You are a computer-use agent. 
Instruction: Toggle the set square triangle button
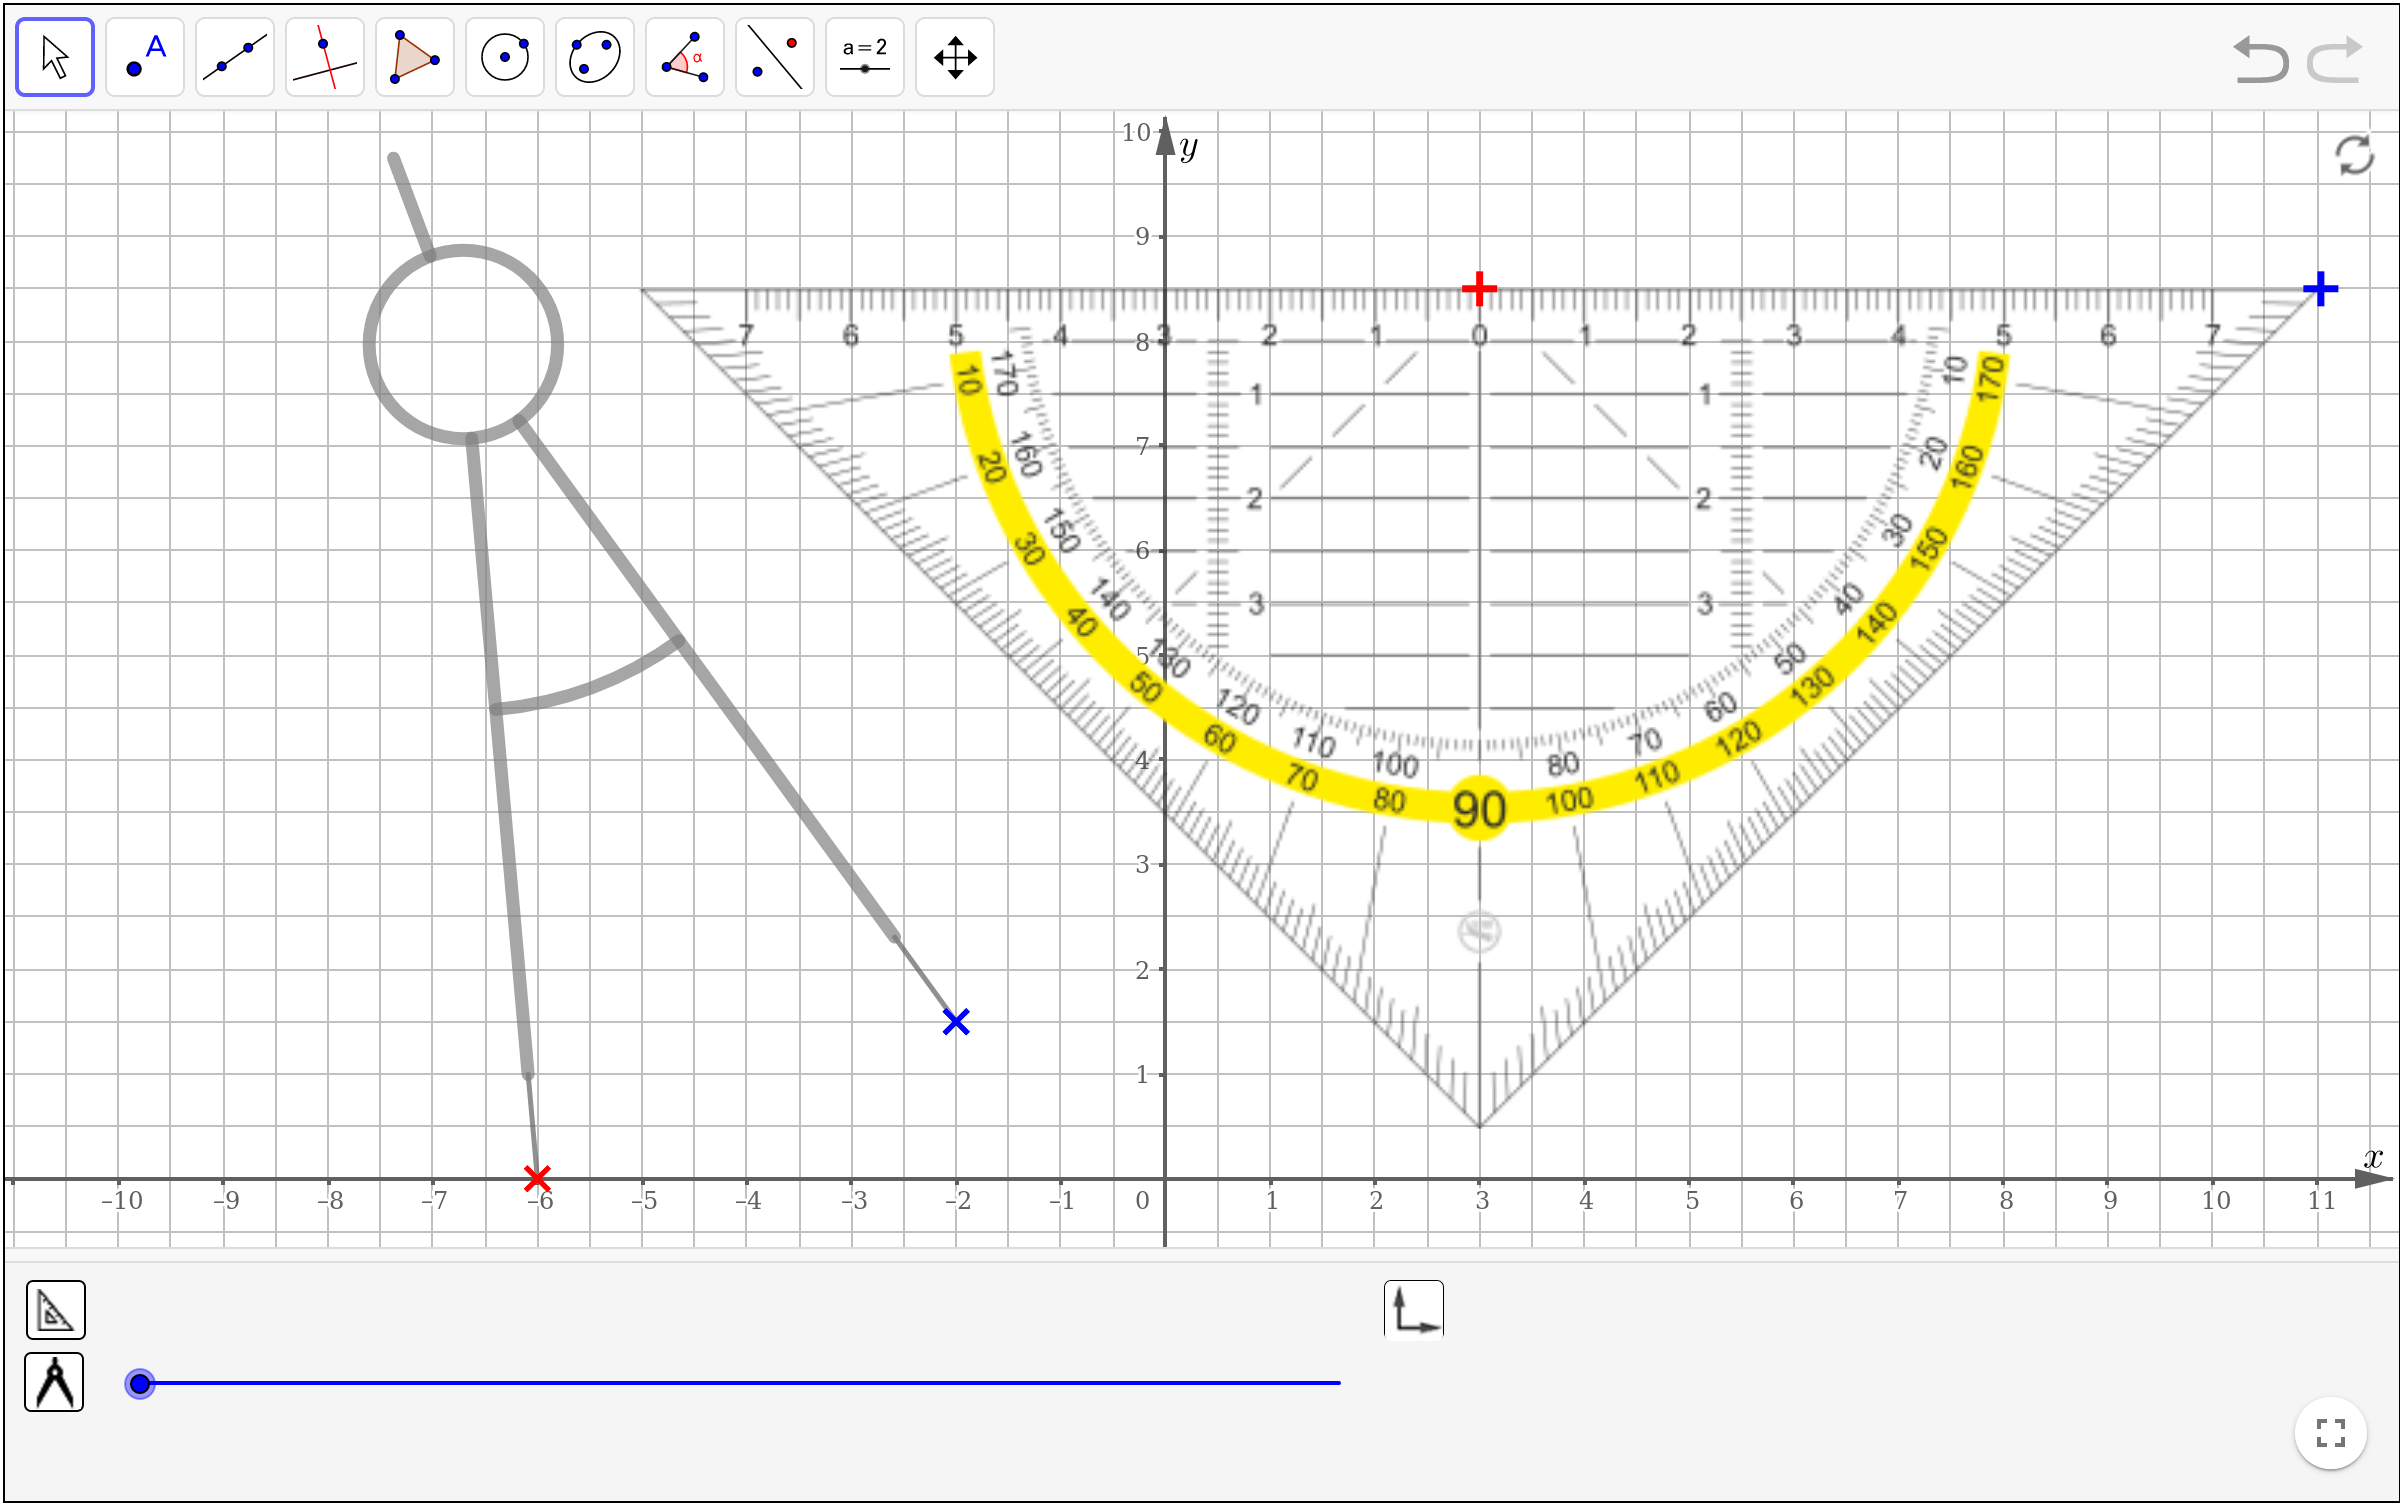(56, 1309)
